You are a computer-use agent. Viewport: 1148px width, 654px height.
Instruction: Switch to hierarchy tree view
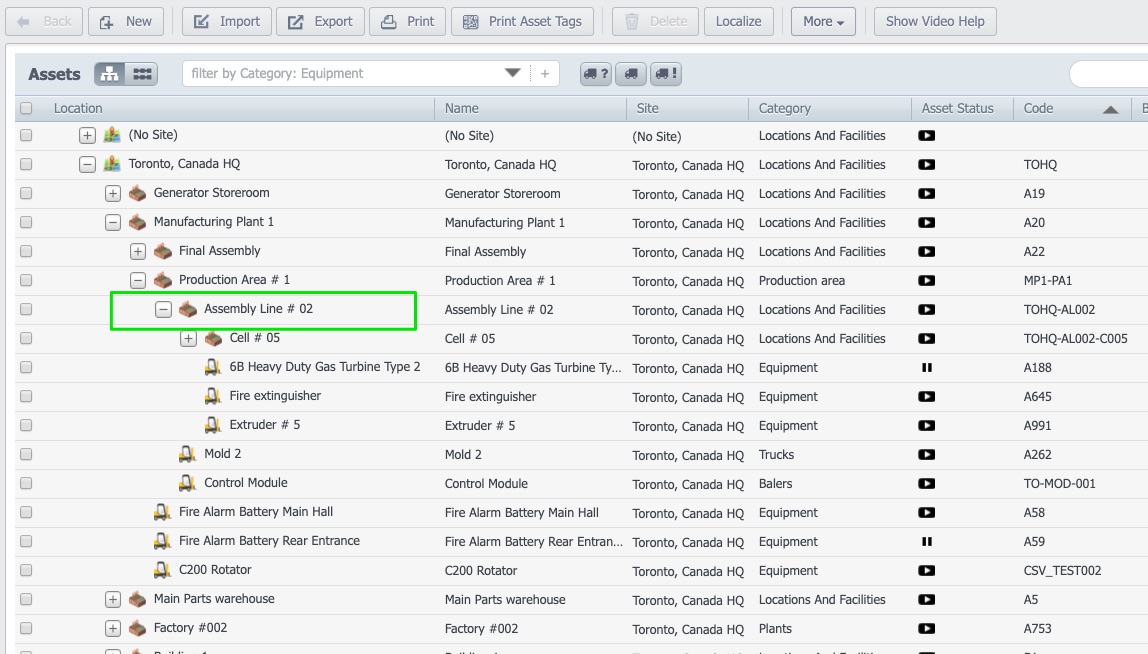(x=110, y=74)
